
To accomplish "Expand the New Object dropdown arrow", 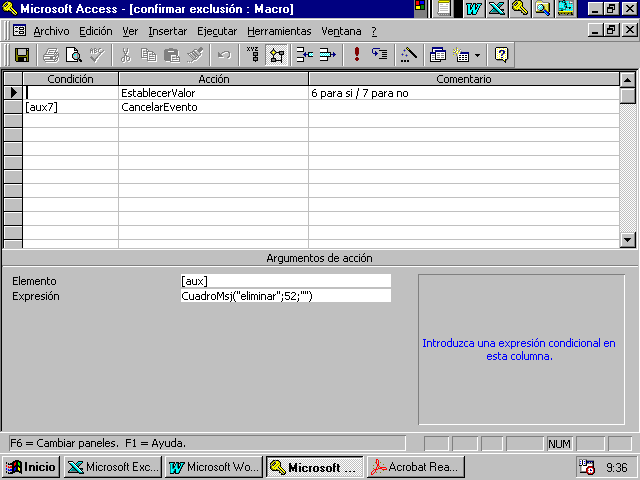I will coord(477,55).
